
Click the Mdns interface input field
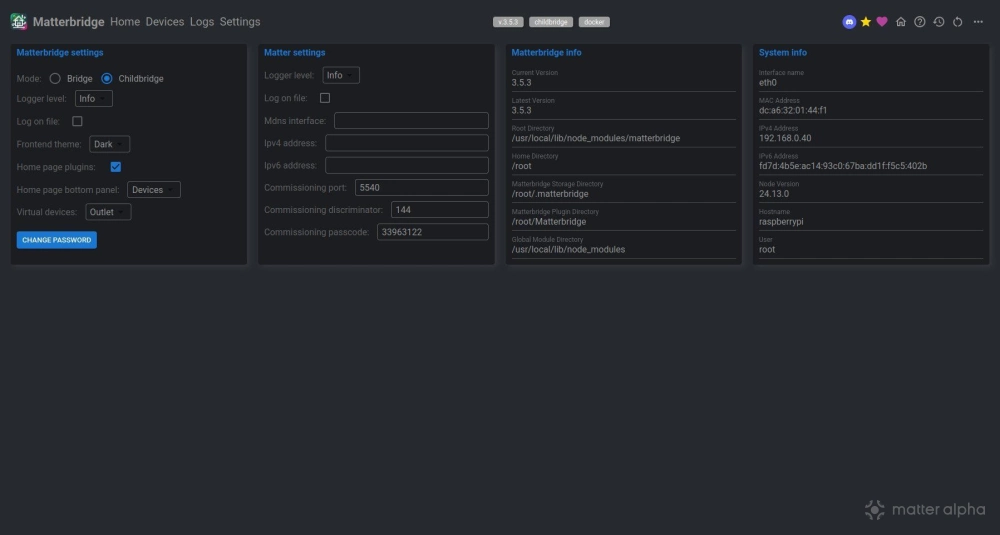click(411, 120)
